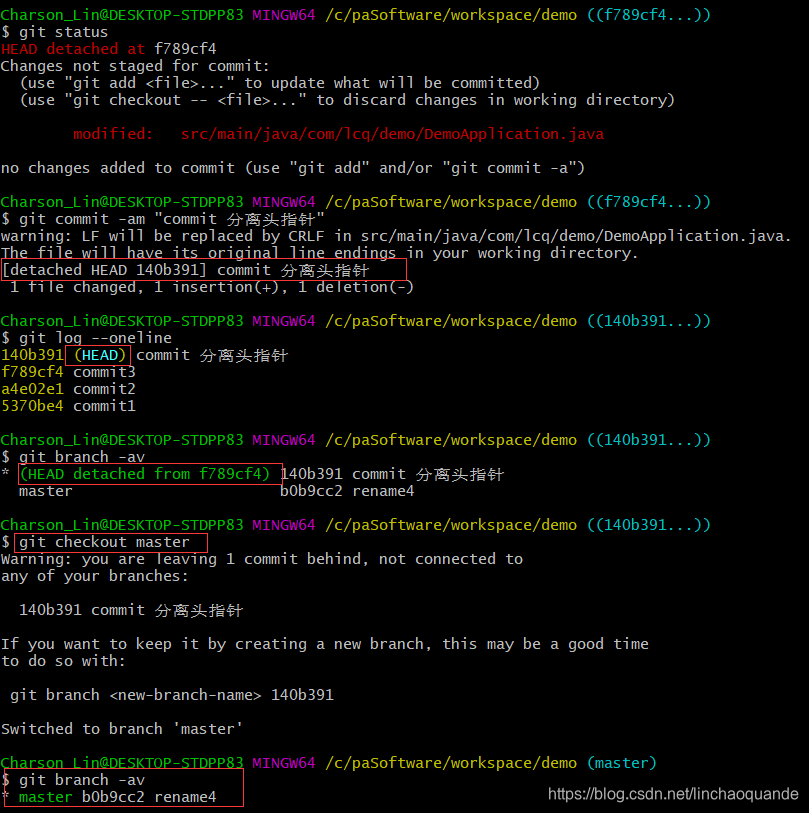Click the 'a4e02e1 commit2' log entry
Viewport: 809px width, 813px height.
68,389
